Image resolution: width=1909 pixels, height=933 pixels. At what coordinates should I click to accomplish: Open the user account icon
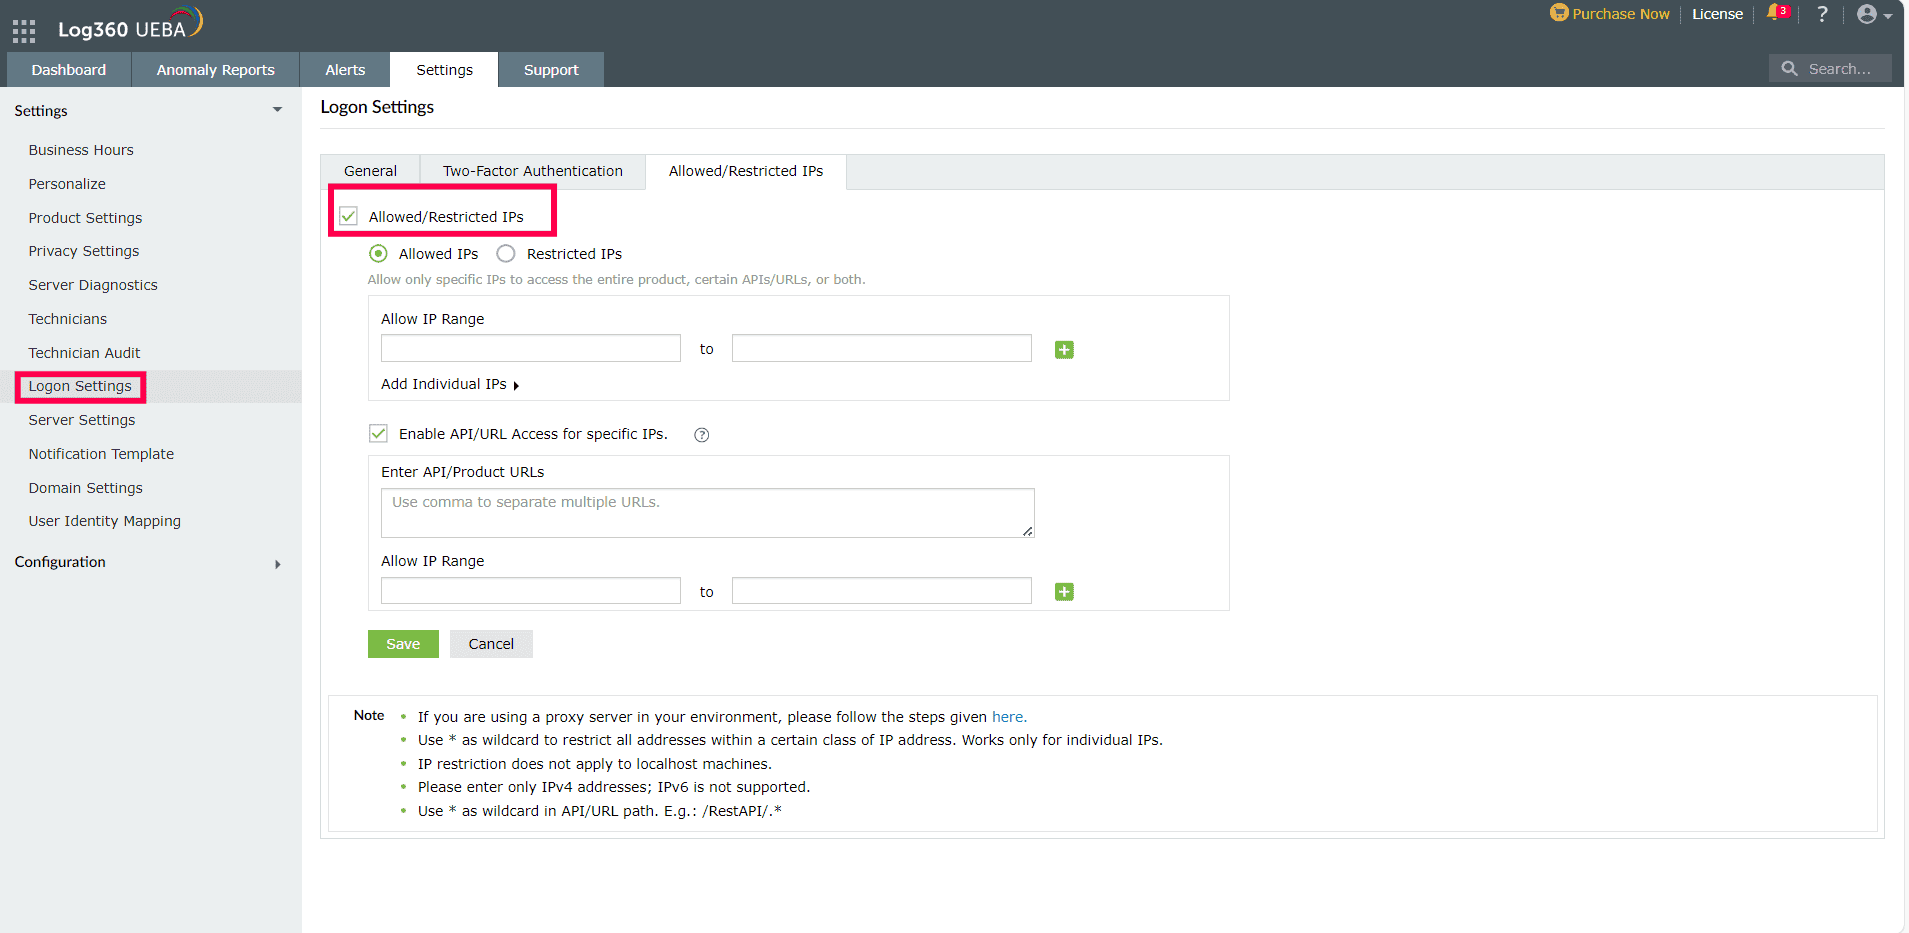point(1868,14)
